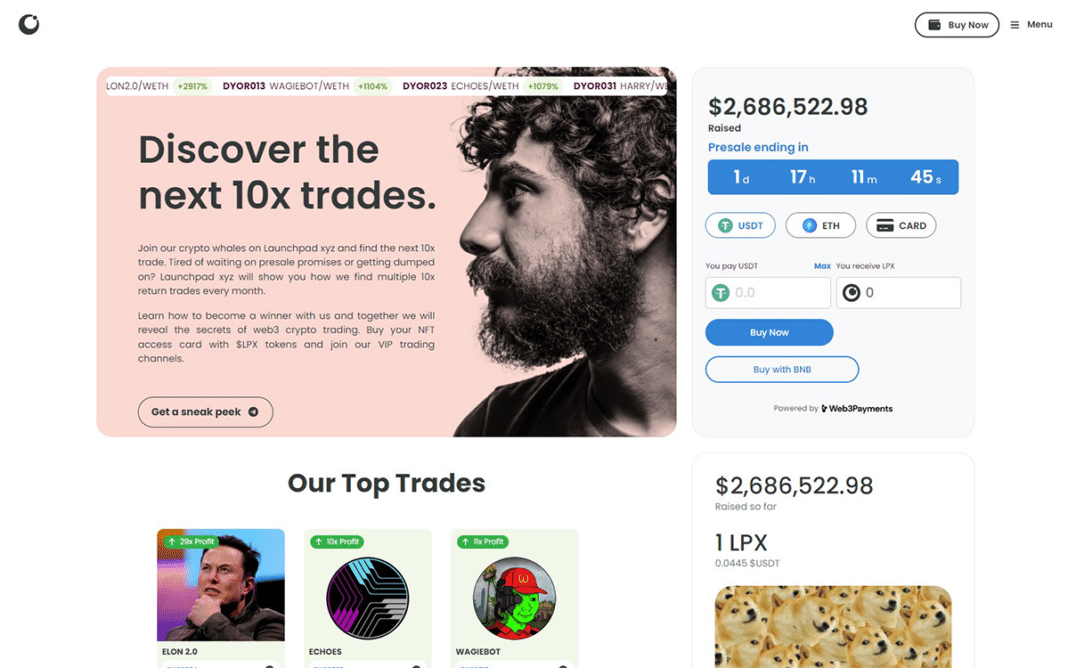Click Buy with BNB button
This screenshot has height=668, width=1068.
tap(782, 369)
